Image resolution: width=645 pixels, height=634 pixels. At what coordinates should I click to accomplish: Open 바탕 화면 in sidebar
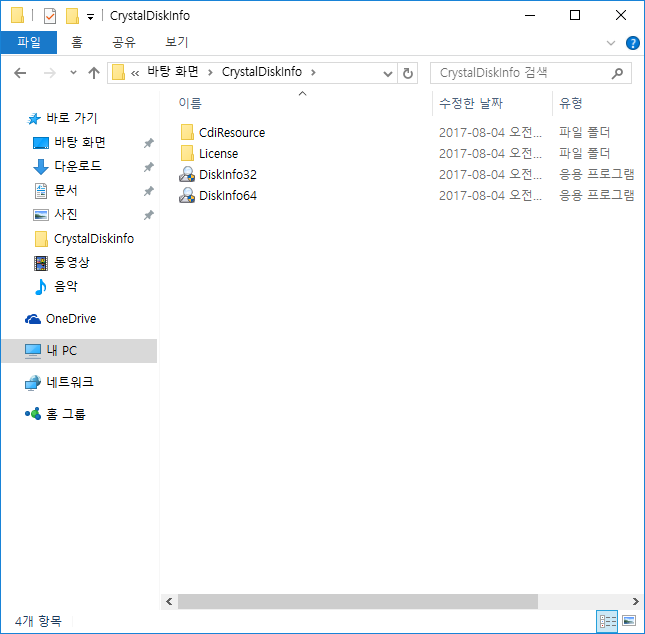pyautogui.click(x=80, y=142)
